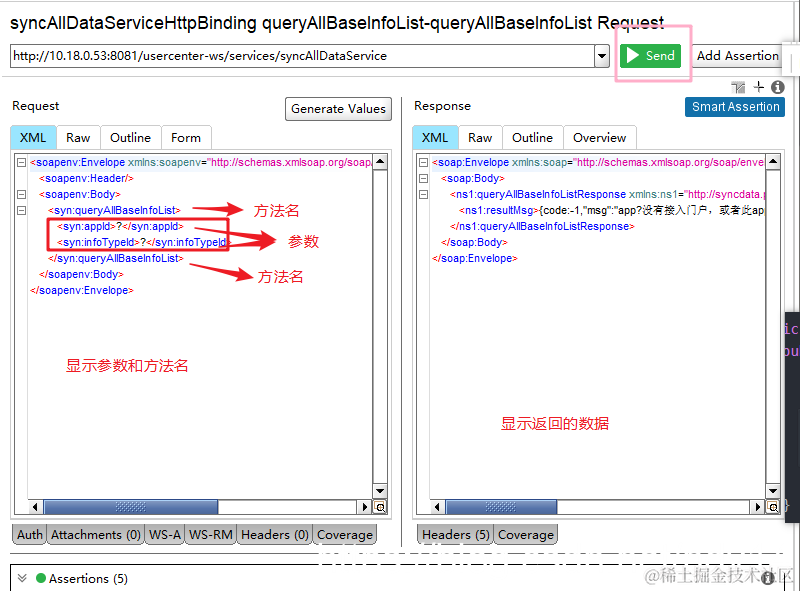The width and height of the screenshot is (800, 591).
Task: Select the Request Outline tab
Action: tap(131, 138)
